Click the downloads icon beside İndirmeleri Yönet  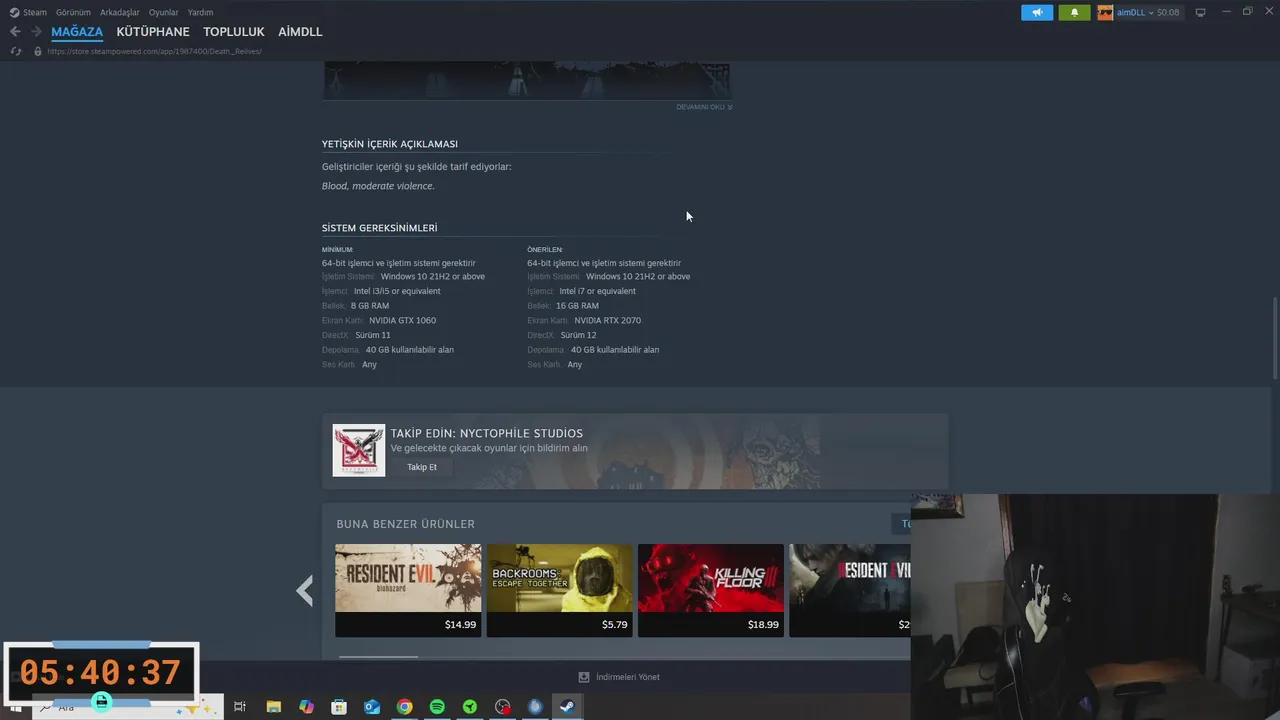coord(584,677)
